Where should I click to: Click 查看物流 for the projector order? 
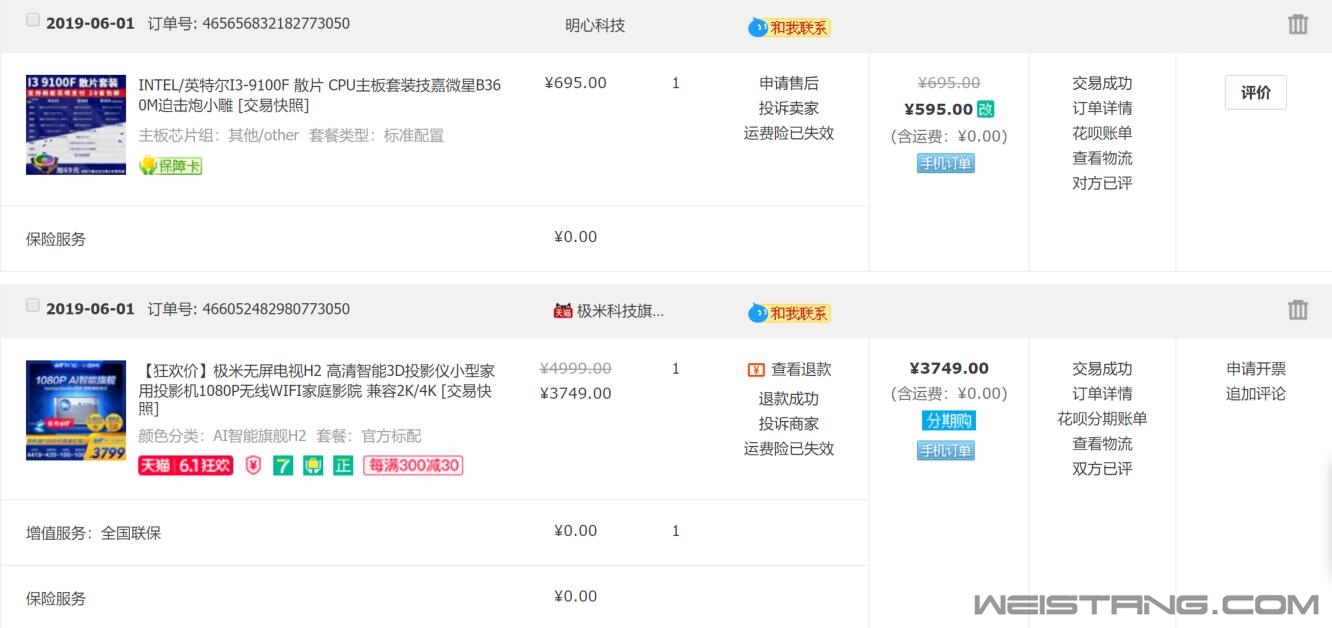point(1102,444)
